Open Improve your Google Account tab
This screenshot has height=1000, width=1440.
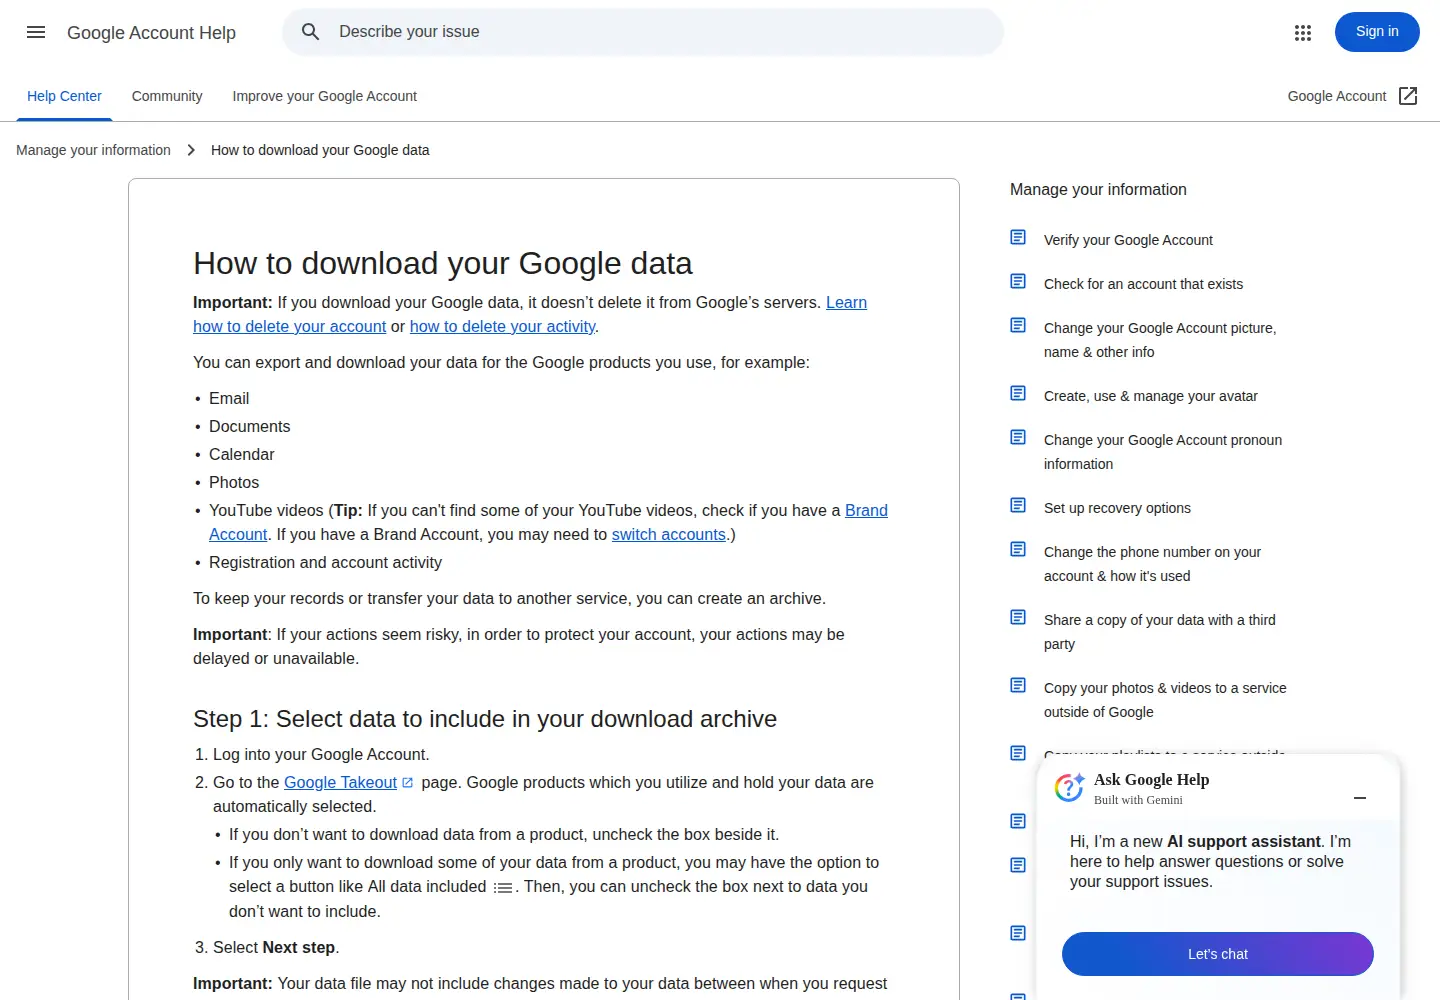click(324, 96)
